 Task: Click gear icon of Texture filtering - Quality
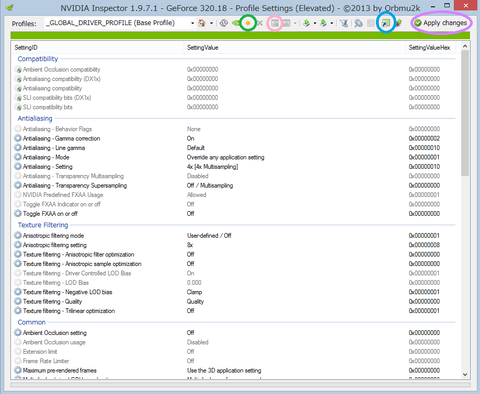(18, 301)
